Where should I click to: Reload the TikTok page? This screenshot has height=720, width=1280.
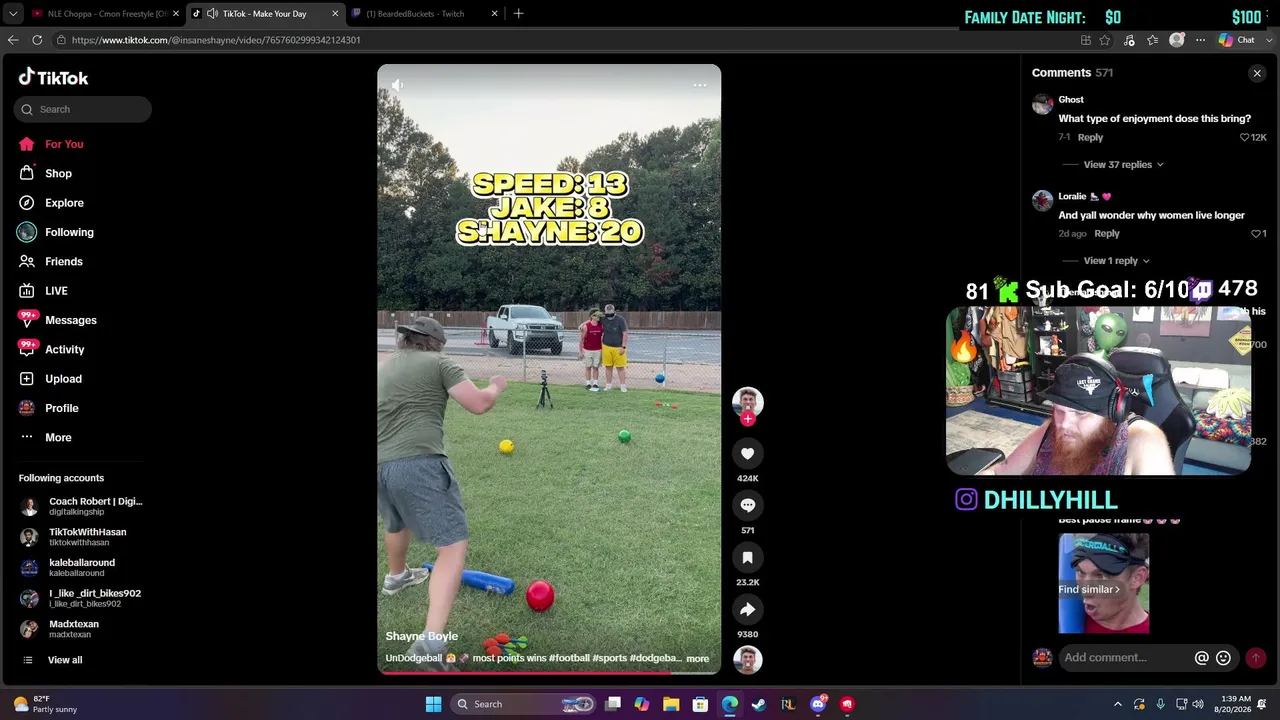click(x=37, y=40)
